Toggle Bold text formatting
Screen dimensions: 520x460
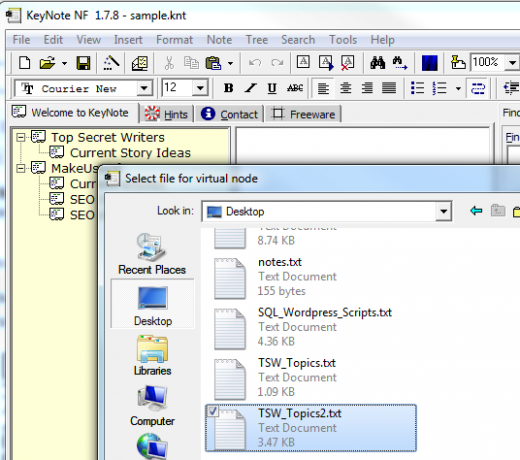click(x=228, y=88)
